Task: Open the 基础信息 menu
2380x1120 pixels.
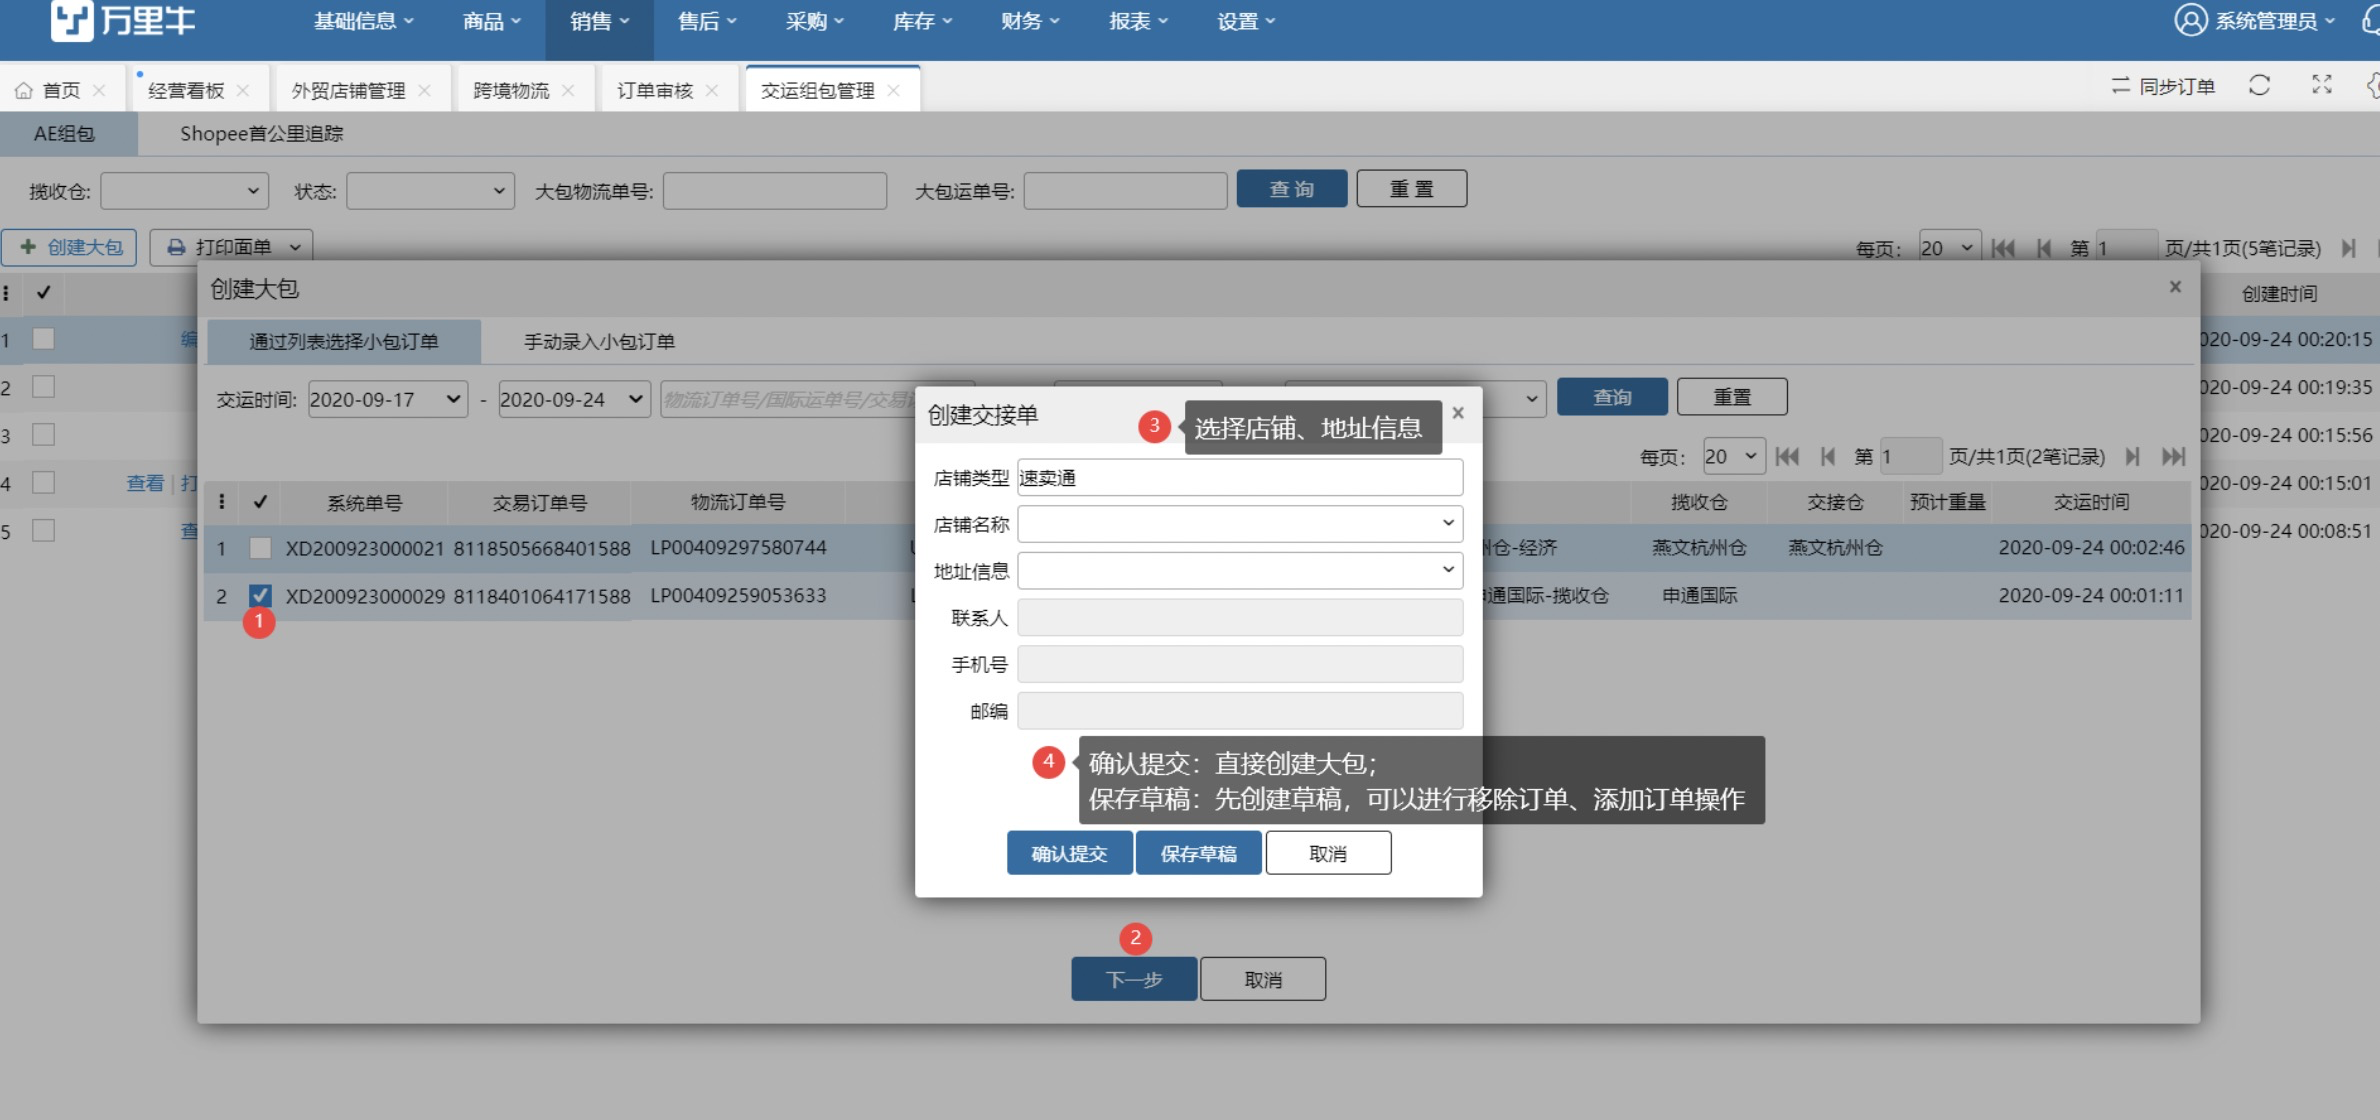Action: [x=363, y=22]
